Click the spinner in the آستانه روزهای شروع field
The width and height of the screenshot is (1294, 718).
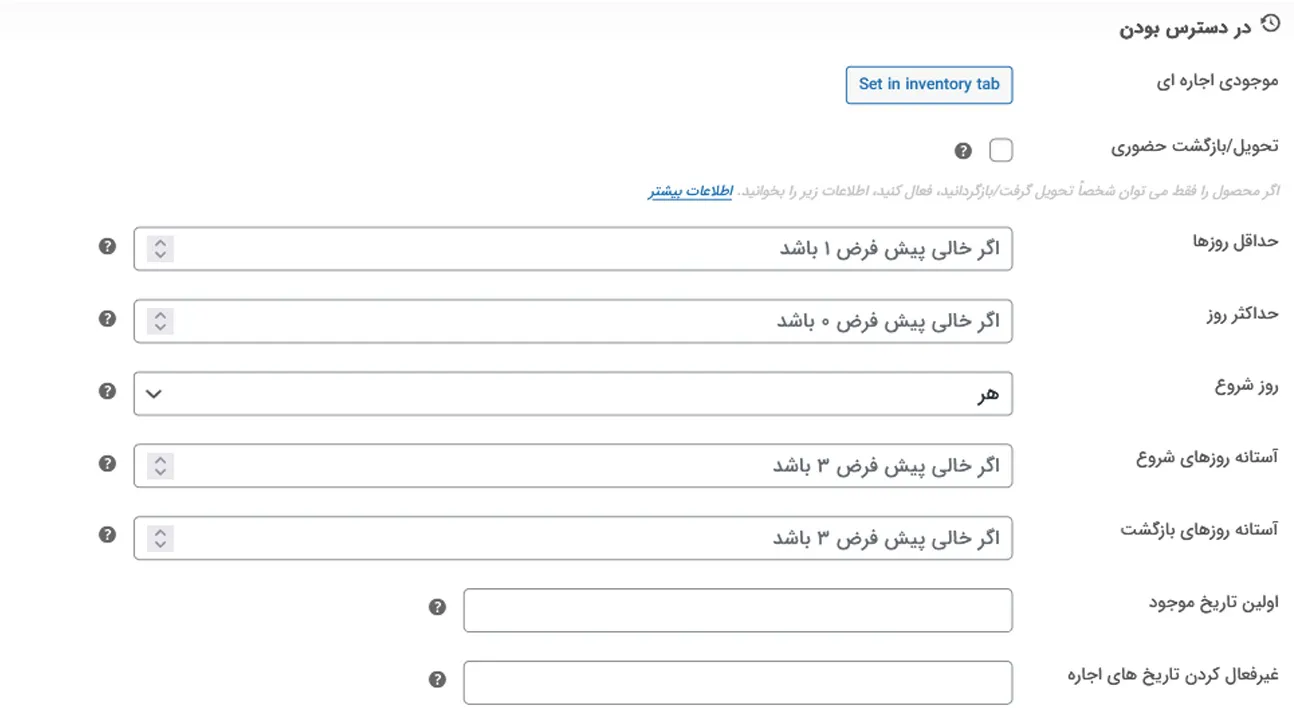pyautogui.click(x=160, y=466)
